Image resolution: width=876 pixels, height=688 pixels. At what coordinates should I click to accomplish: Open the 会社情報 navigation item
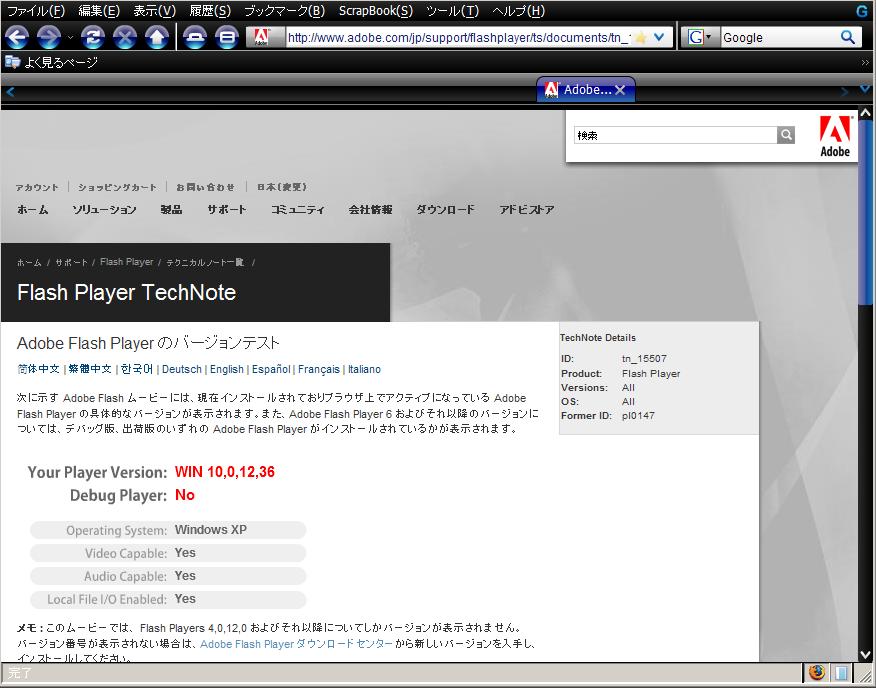click(370, 210)
